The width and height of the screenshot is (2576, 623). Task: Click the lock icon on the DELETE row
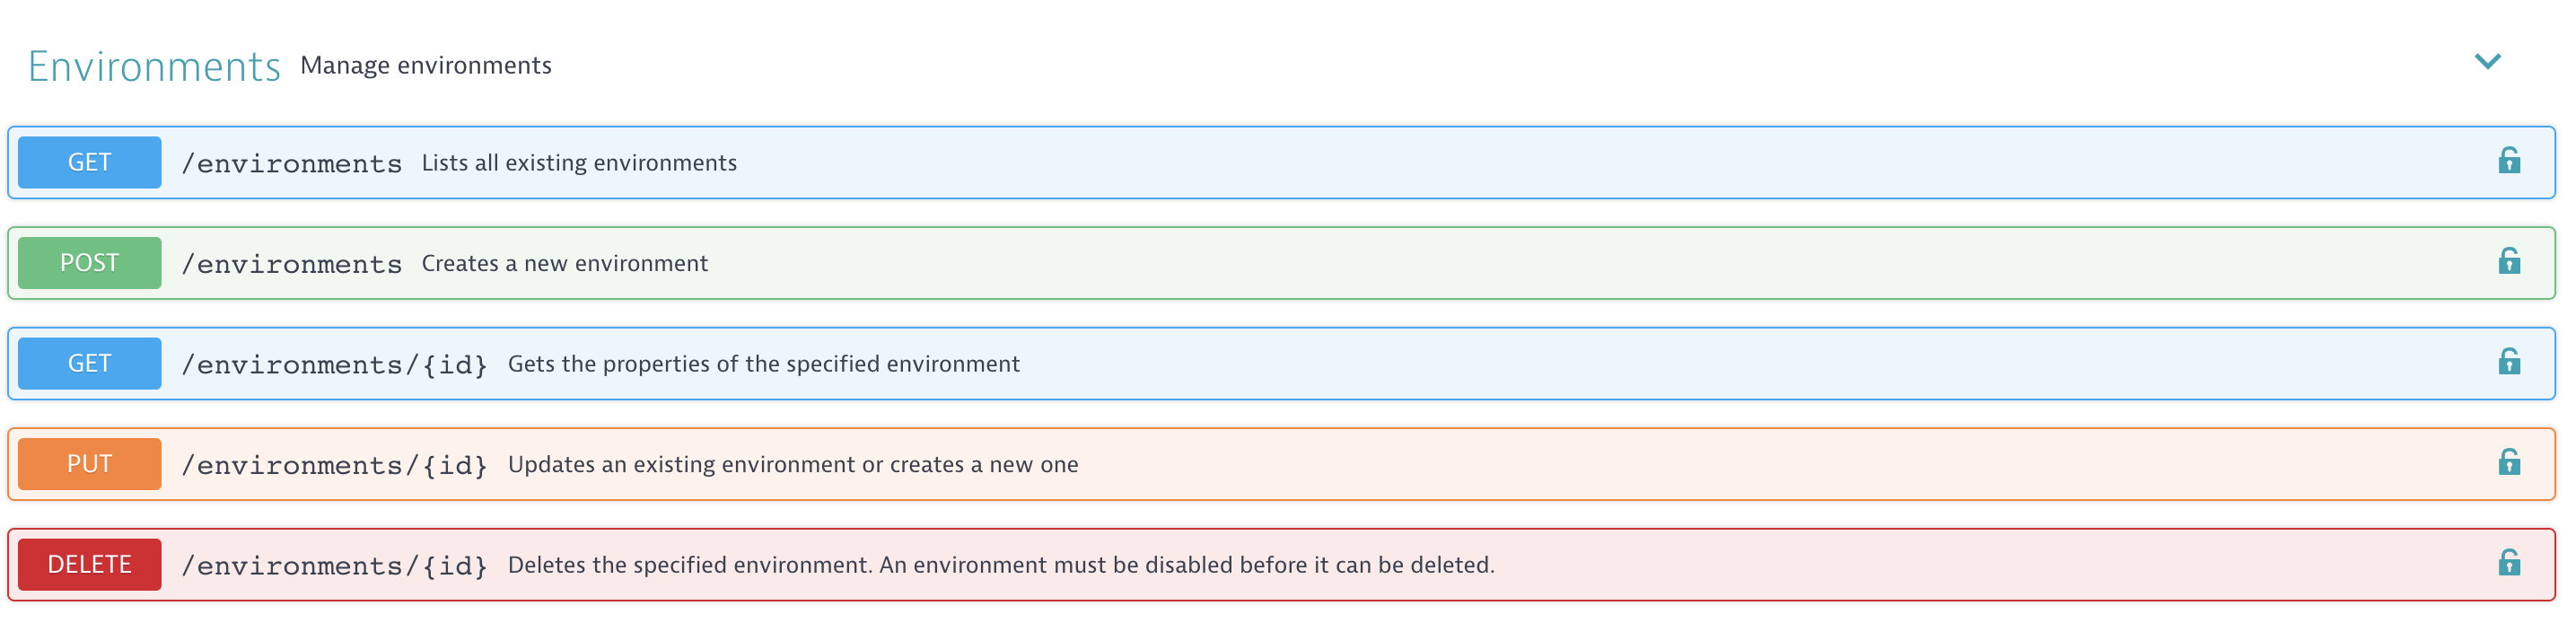2508,563
